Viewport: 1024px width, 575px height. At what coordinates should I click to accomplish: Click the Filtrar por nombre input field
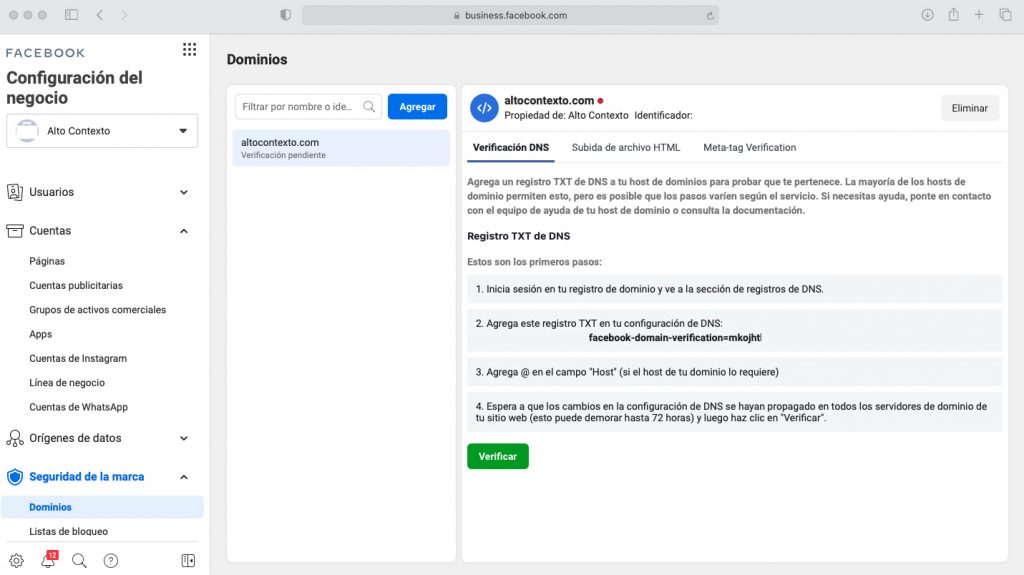(x=308, y=107)
